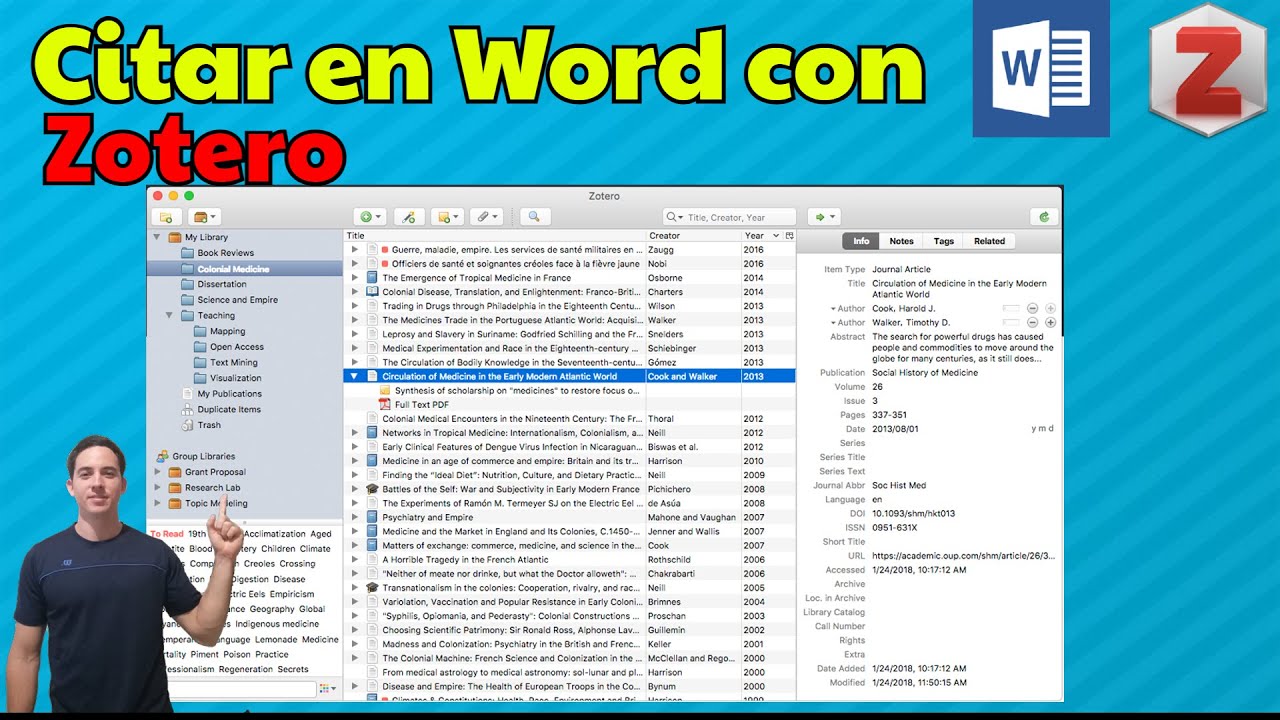Image resolution: width=1280 pixels, height=720 pixels.
Task: Expand The Emergence of Tropical Medicine item
Action: [x=354, y=278]
